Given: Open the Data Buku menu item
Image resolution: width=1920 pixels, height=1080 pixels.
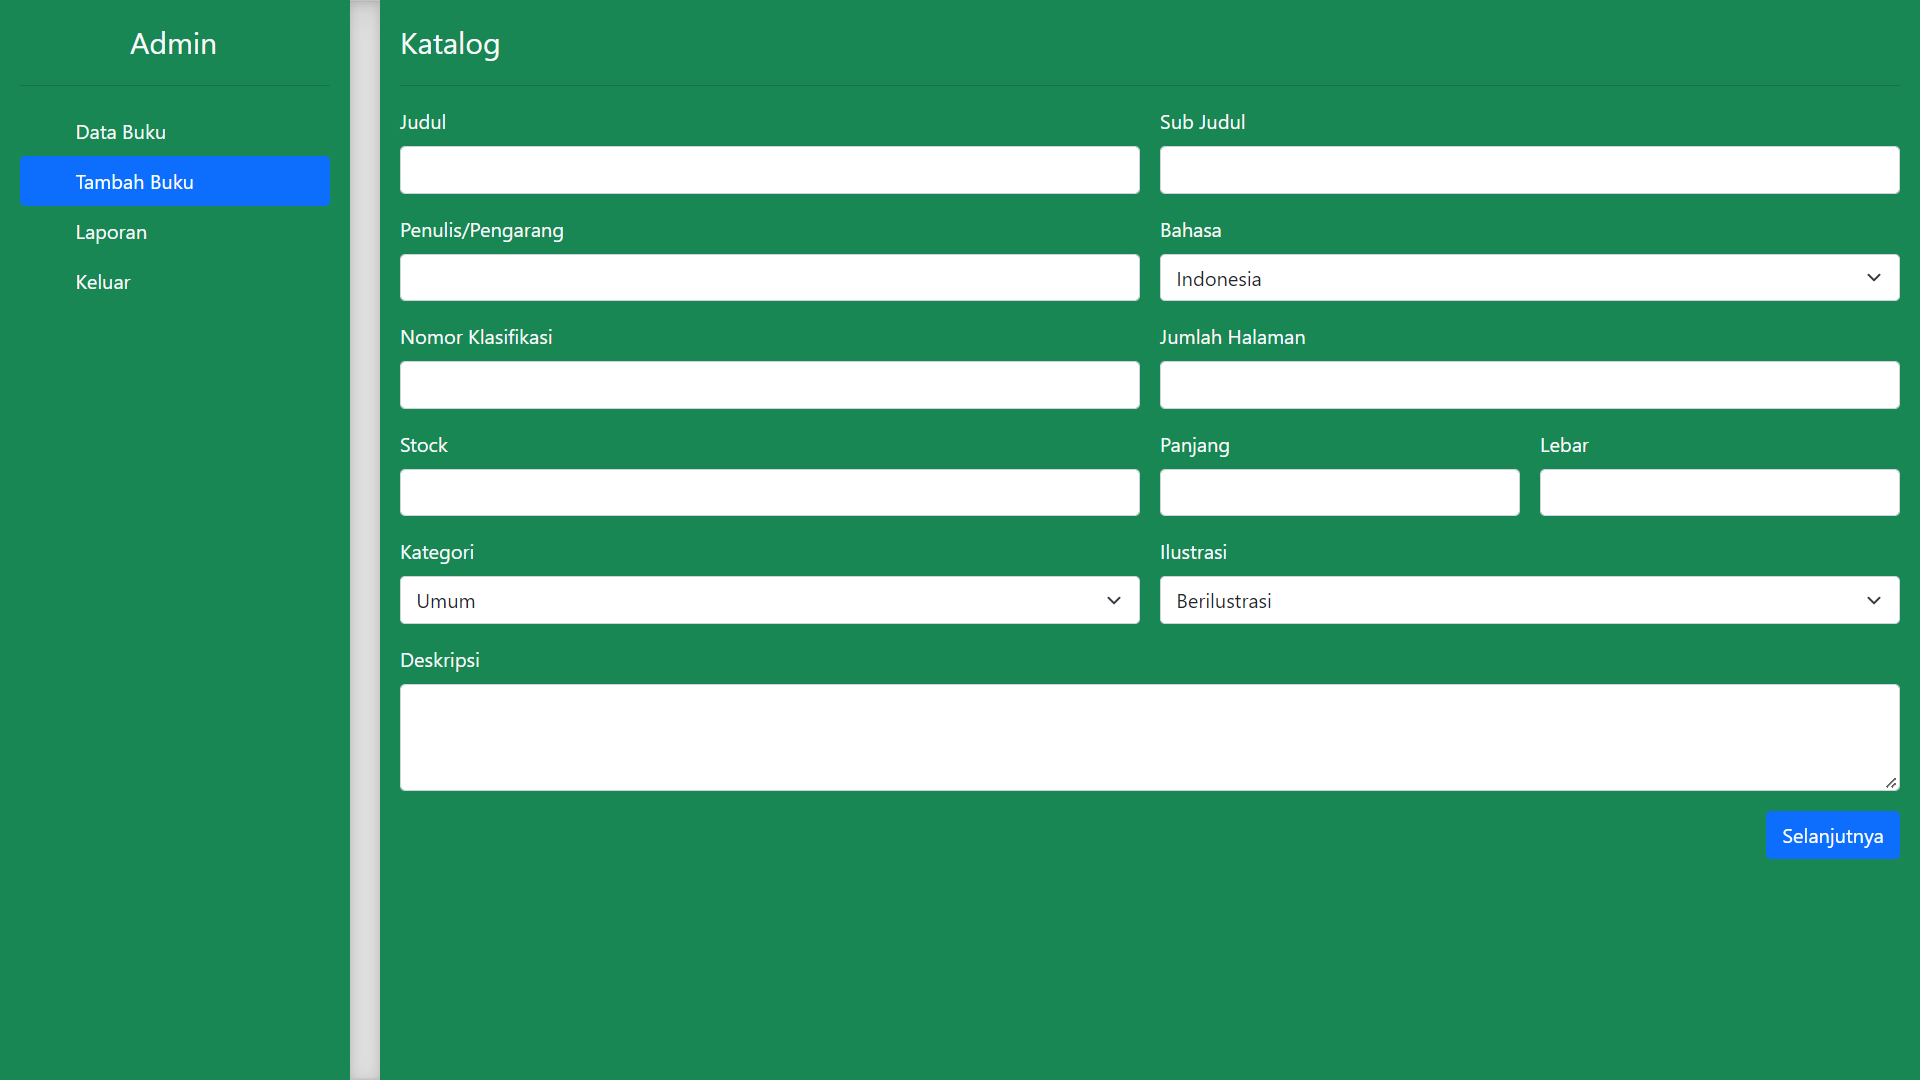Looking at the screenshot, I should coord(174,132).
